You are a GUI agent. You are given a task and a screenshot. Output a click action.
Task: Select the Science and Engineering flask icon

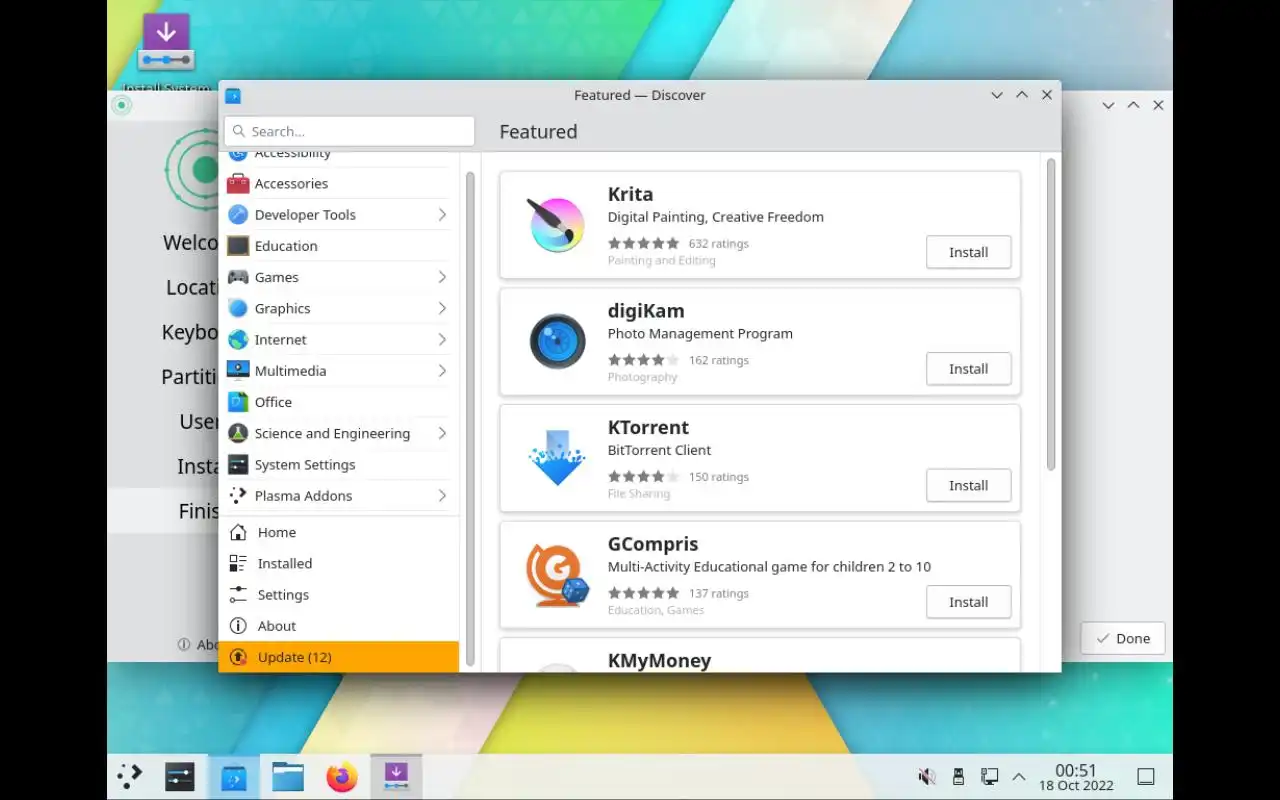(x=238, y=433)
